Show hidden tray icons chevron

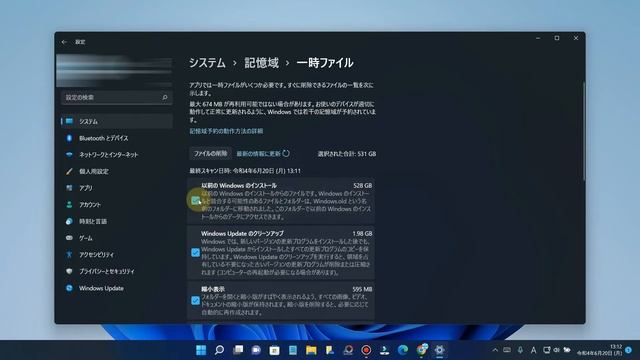click(x=495, y=350)
